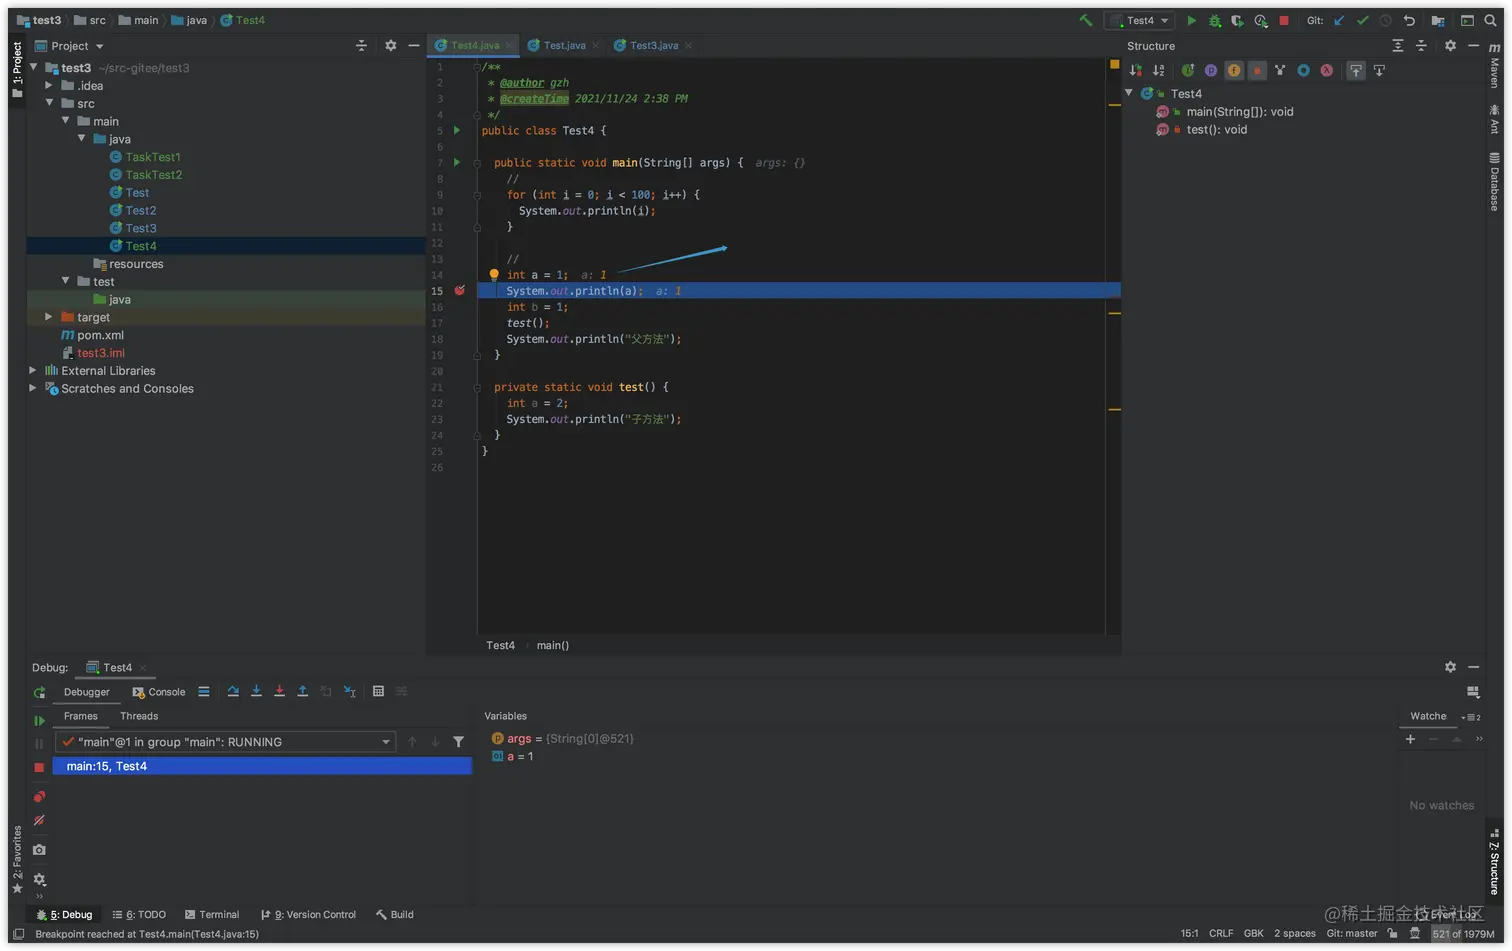The height and width of the screenshot is (951, 1512).
Task: Select pom.xml in the Project tree
Action: pos(100,335)
